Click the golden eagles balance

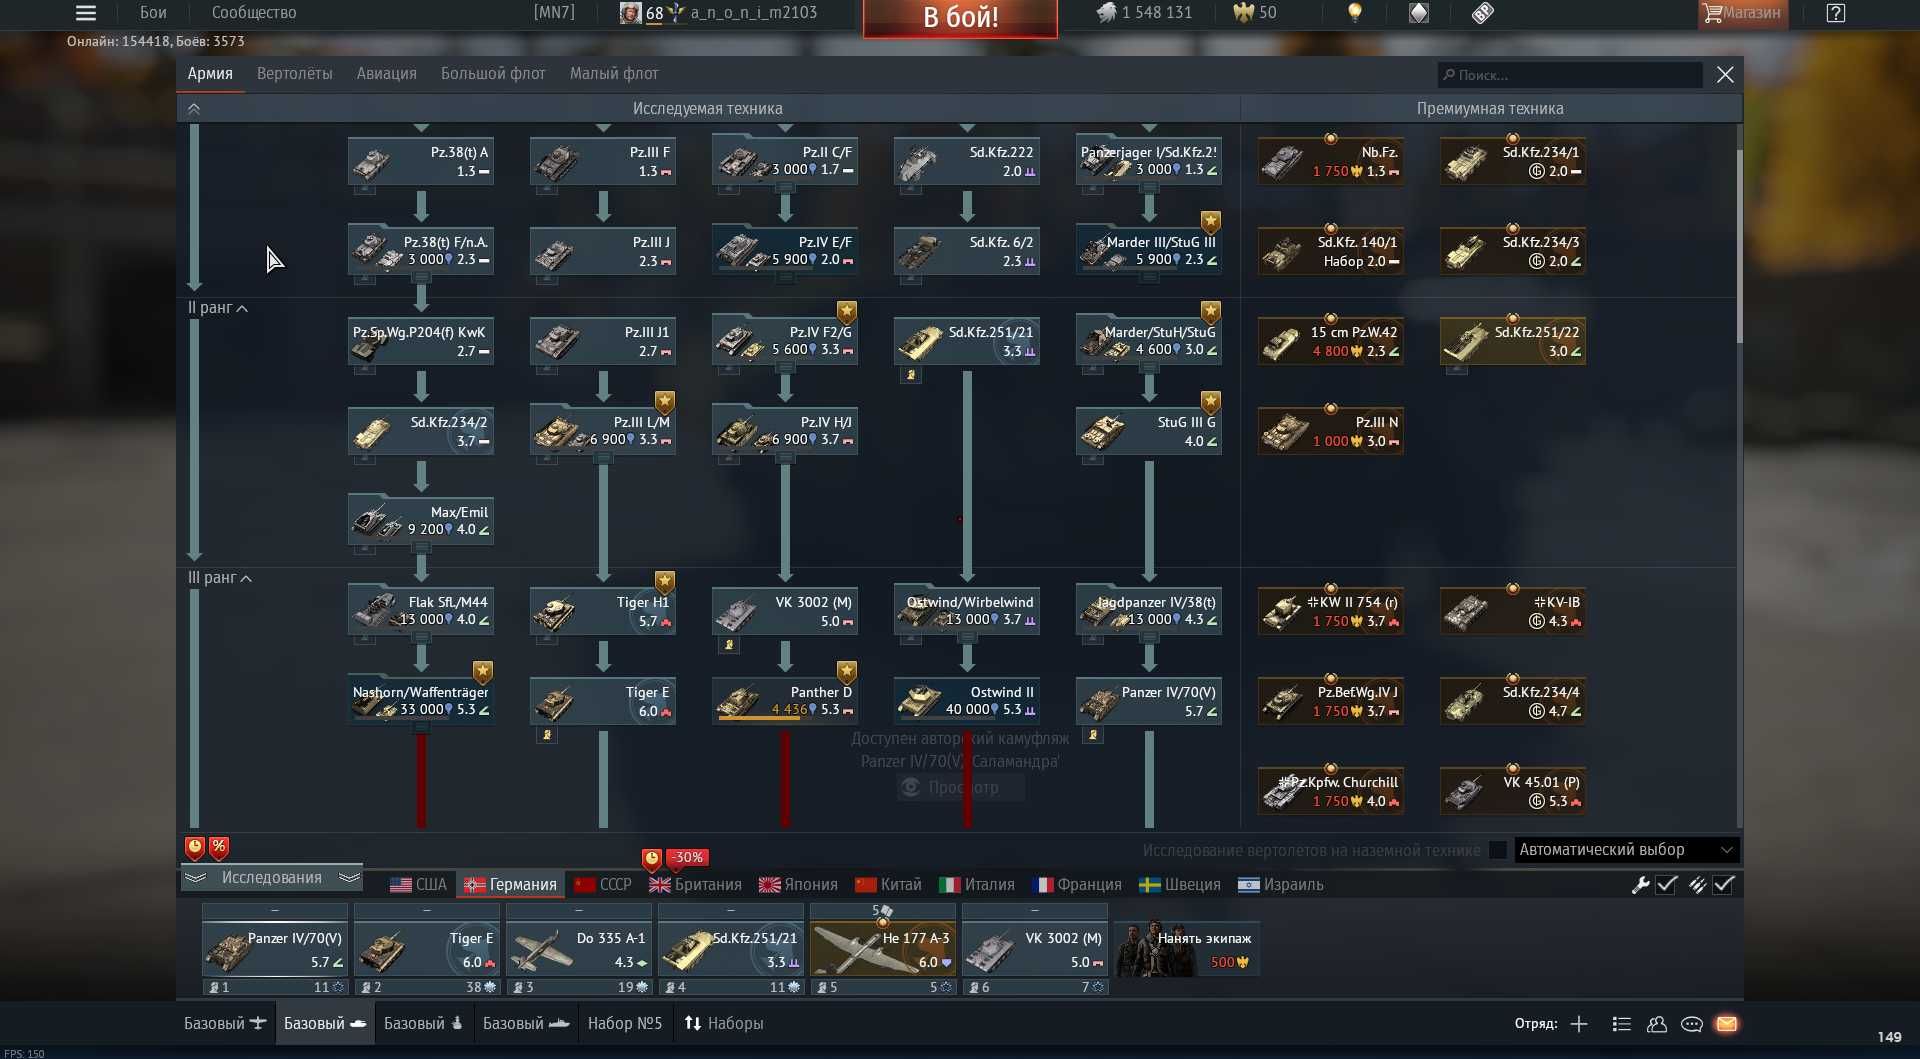point(1255,13)
